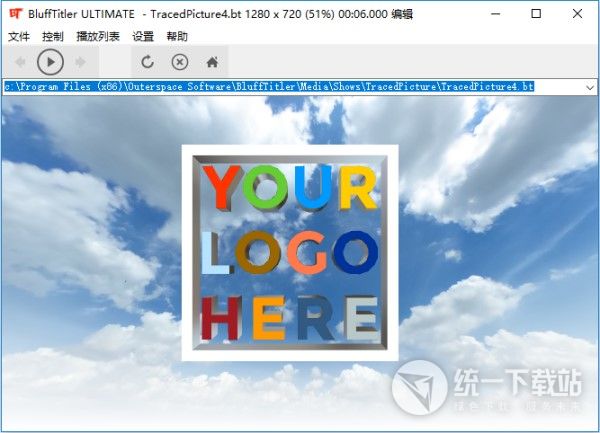Maximize the BluffTitler window
The height and width of the screenshot is (433, 600).
tap(536, 14)
